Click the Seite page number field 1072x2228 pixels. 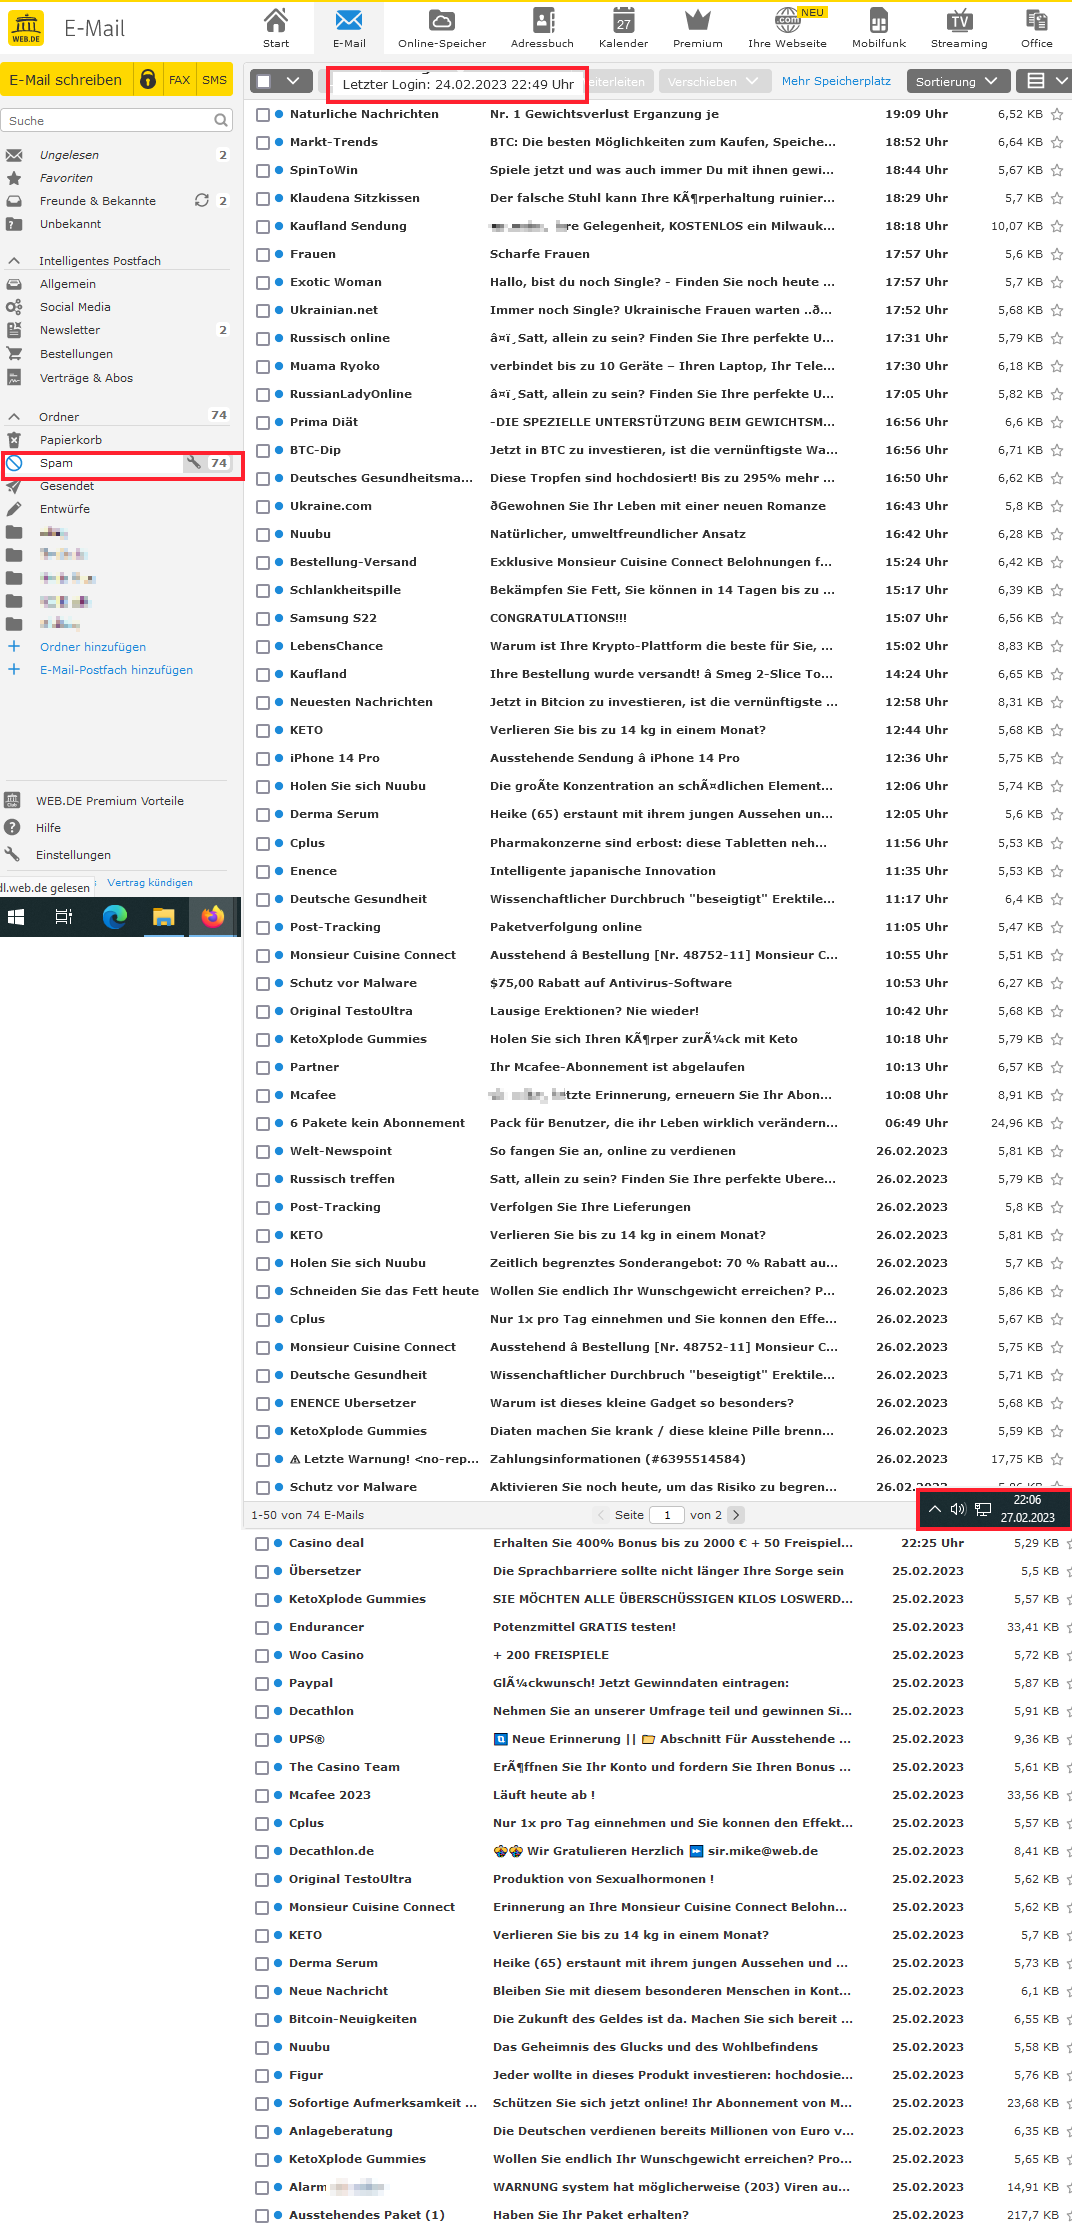tap(667, 1515)
